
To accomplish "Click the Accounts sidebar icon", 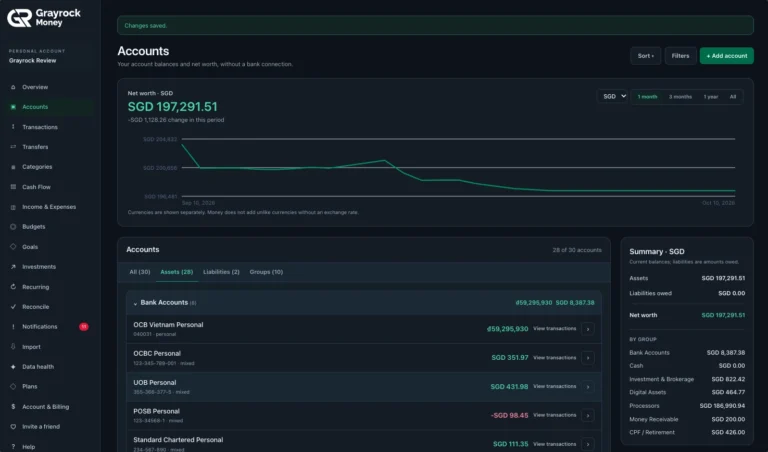I will click(13, 107).
